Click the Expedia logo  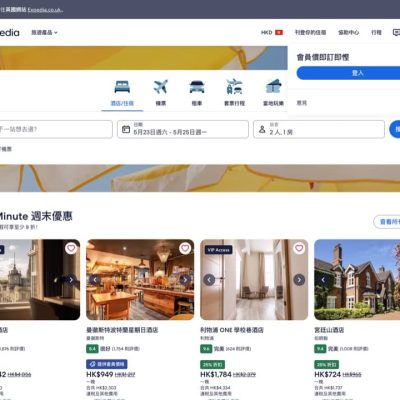coord(9,33)
